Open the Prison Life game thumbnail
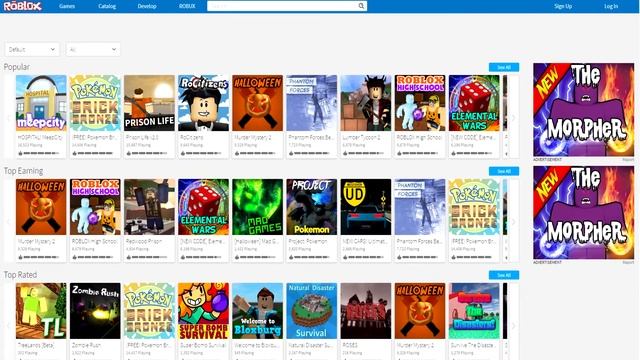640x360 pixels. 149,103
